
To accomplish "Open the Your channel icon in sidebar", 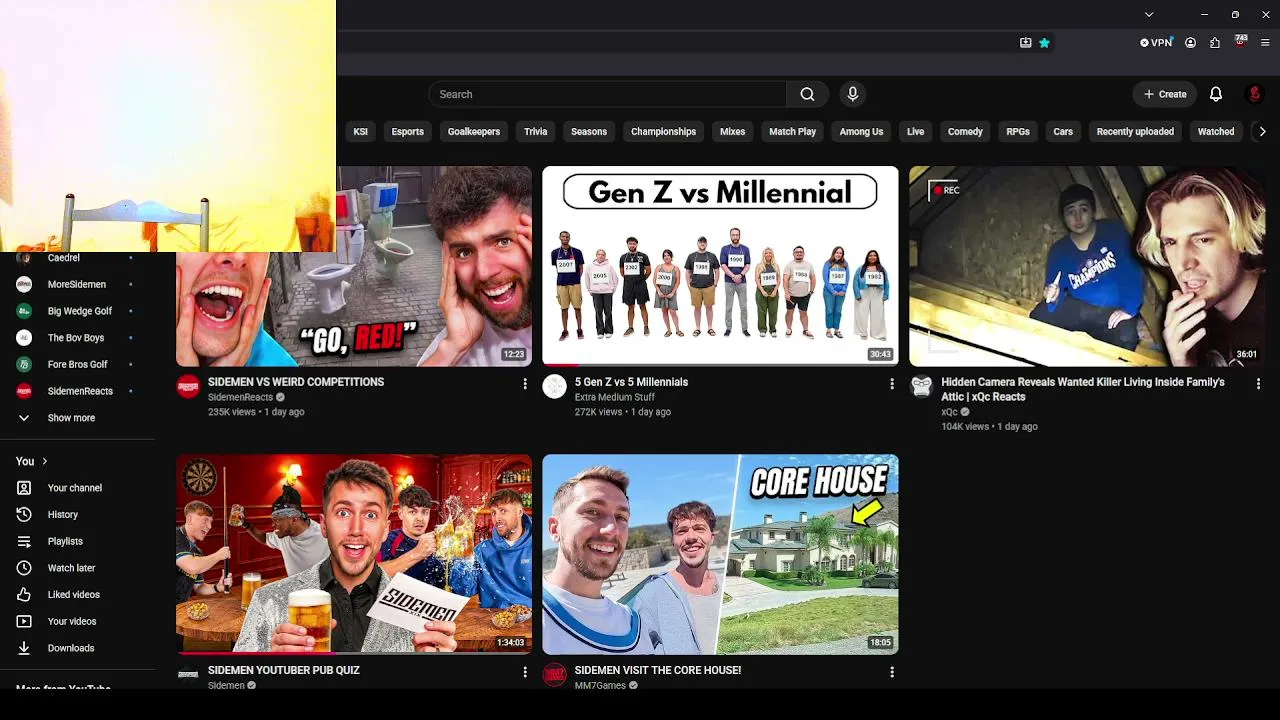I will [24, 488].
